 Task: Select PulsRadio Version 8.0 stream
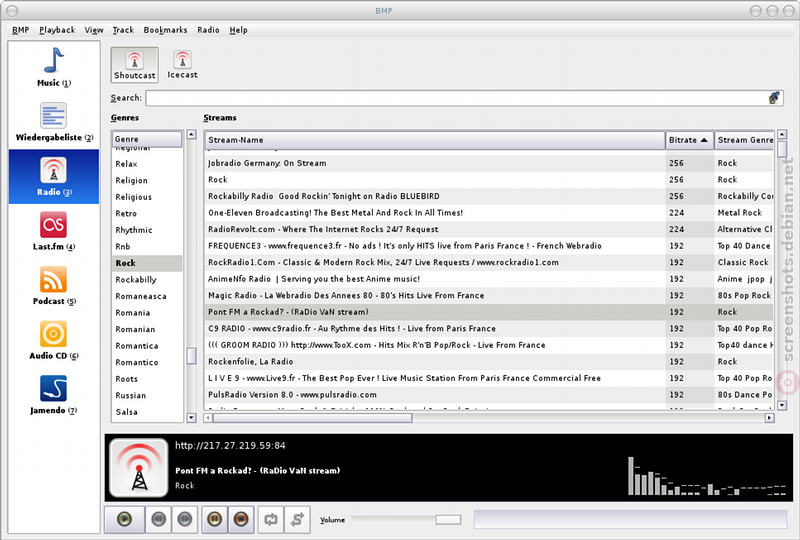pyautogui.click(x=489, y=395)
